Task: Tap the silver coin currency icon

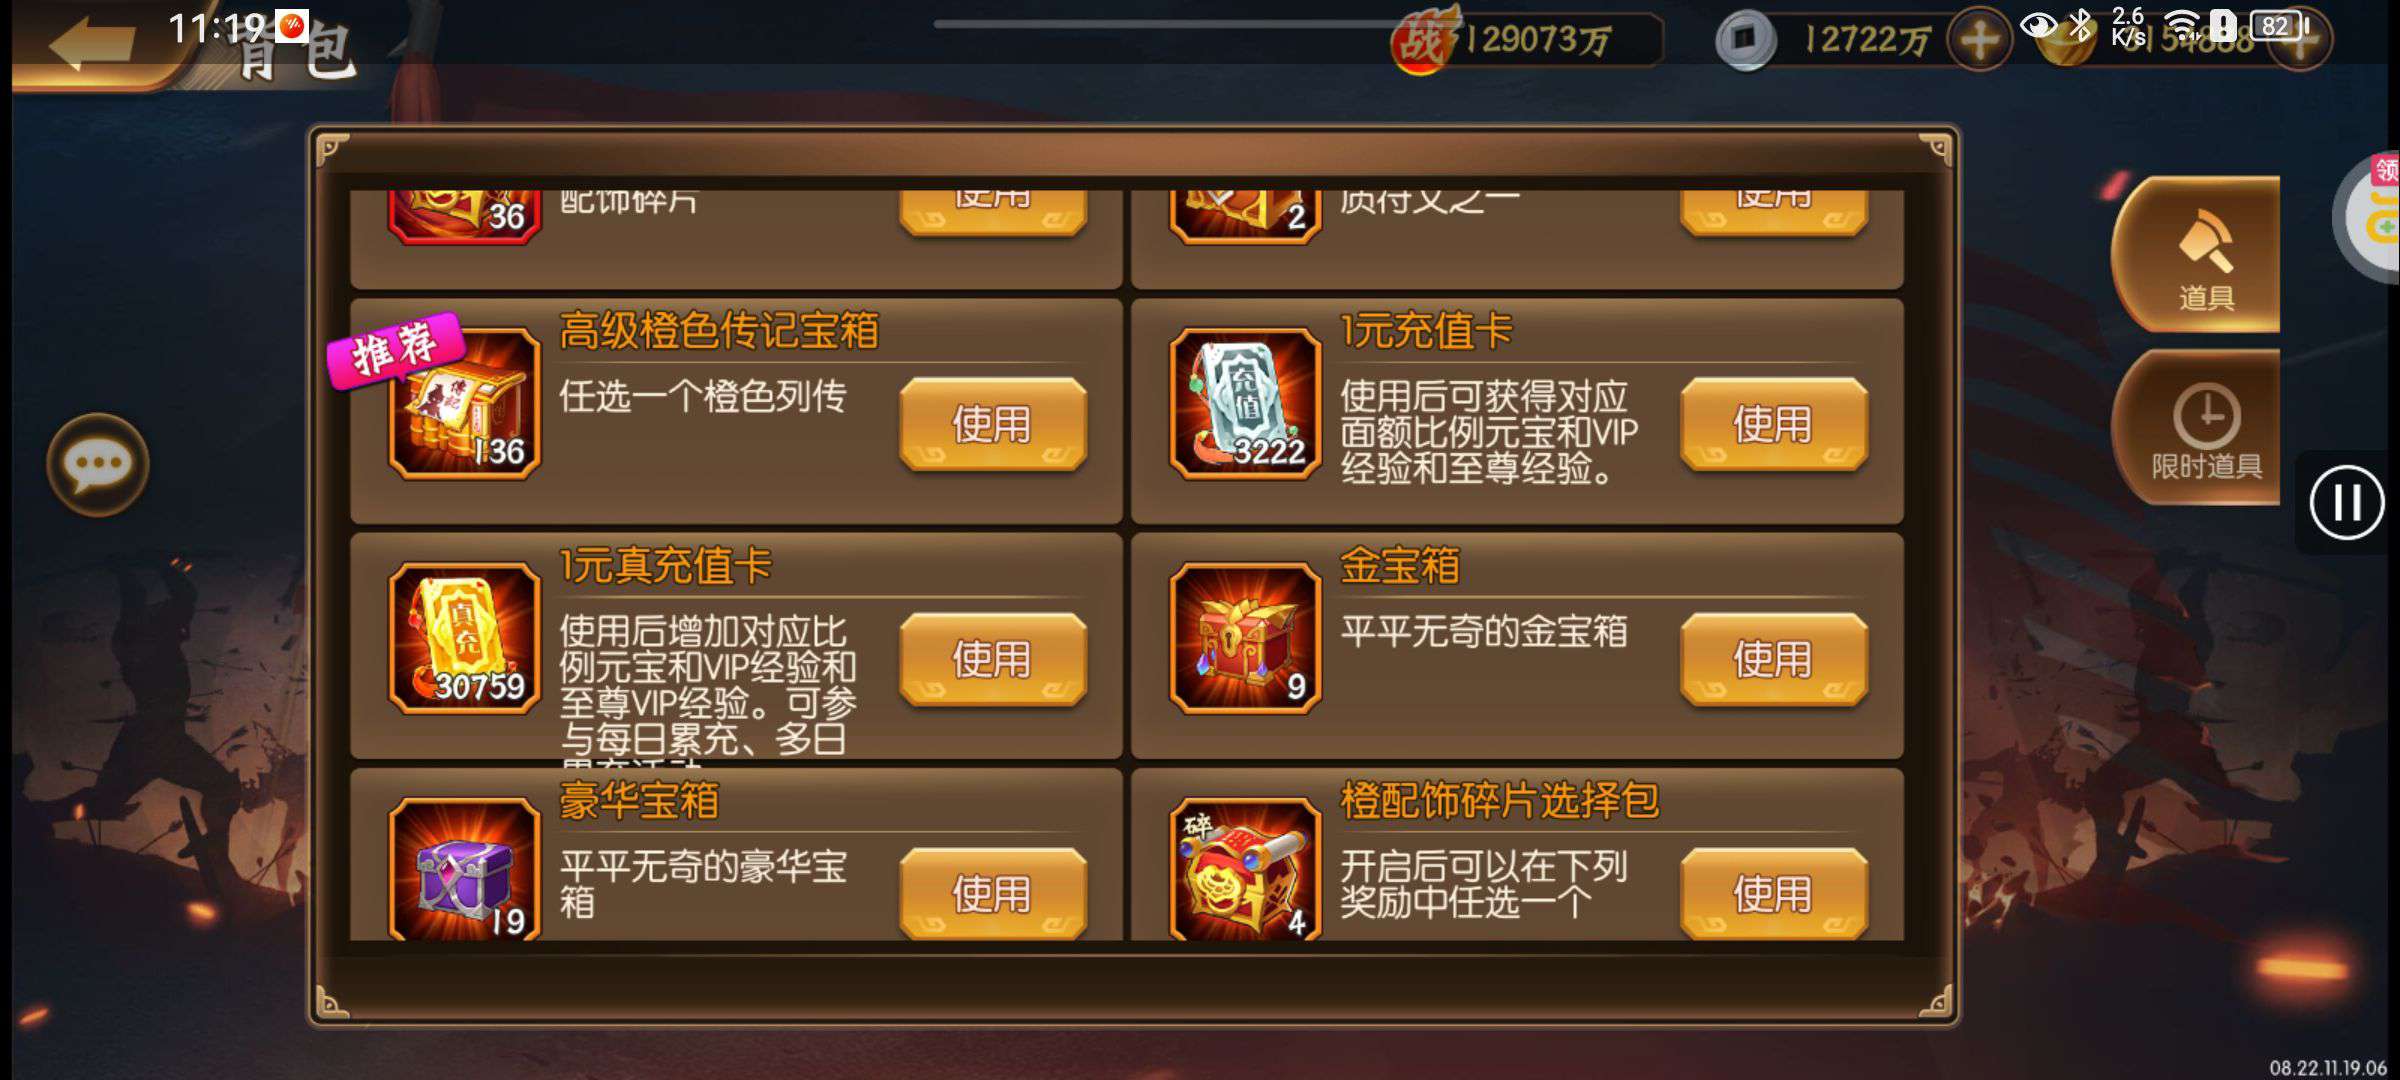Action: [1745, 40]
